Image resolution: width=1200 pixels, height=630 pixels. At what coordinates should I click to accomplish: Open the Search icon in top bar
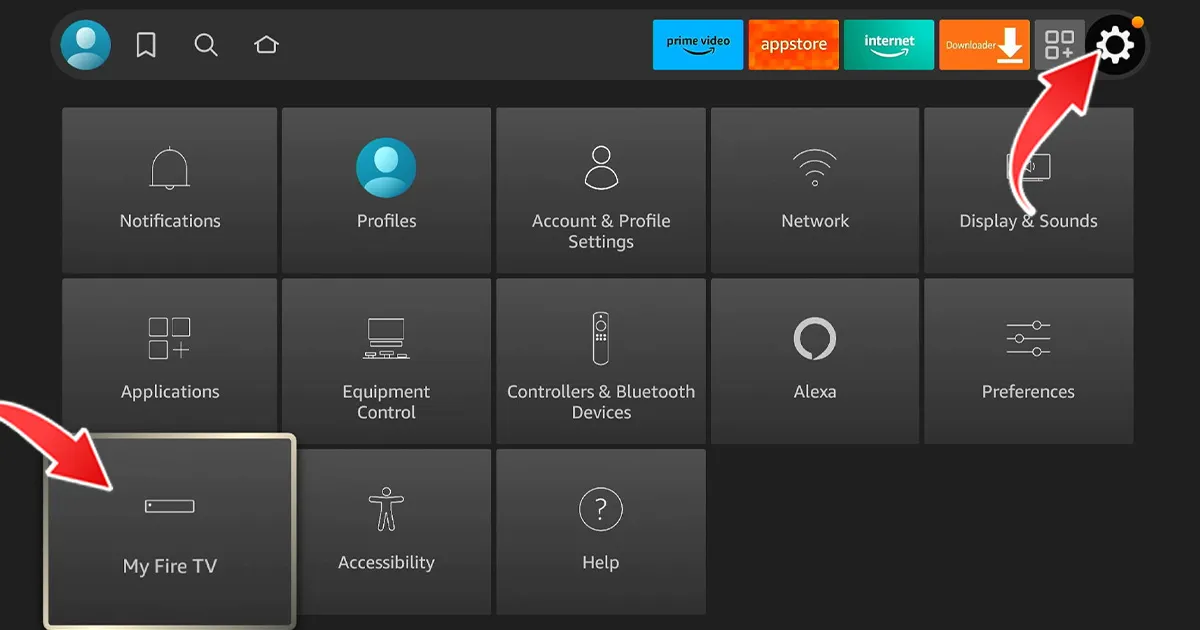206,44
